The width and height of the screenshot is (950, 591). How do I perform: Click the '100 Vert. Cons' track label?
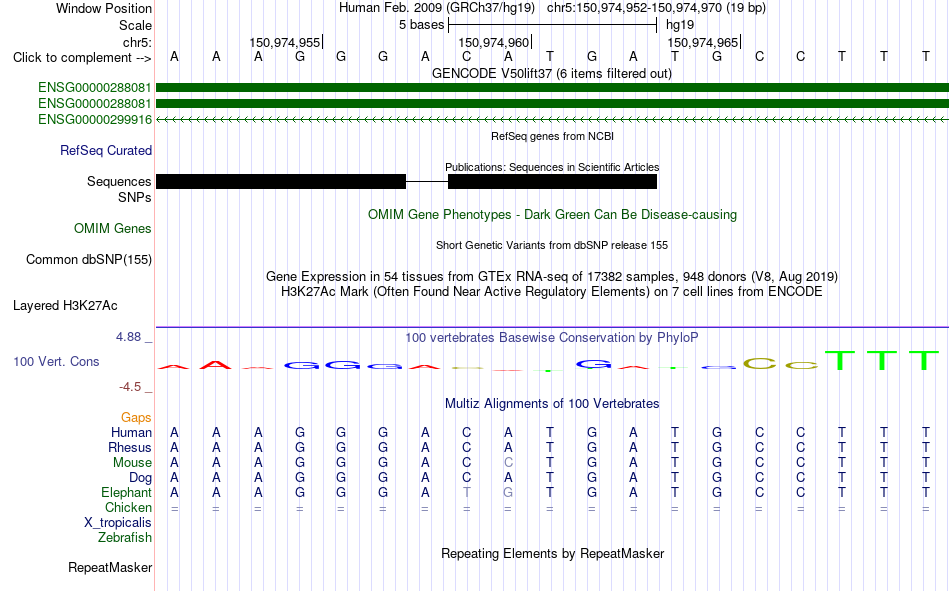pyautogui.click(x=56, y=361)
